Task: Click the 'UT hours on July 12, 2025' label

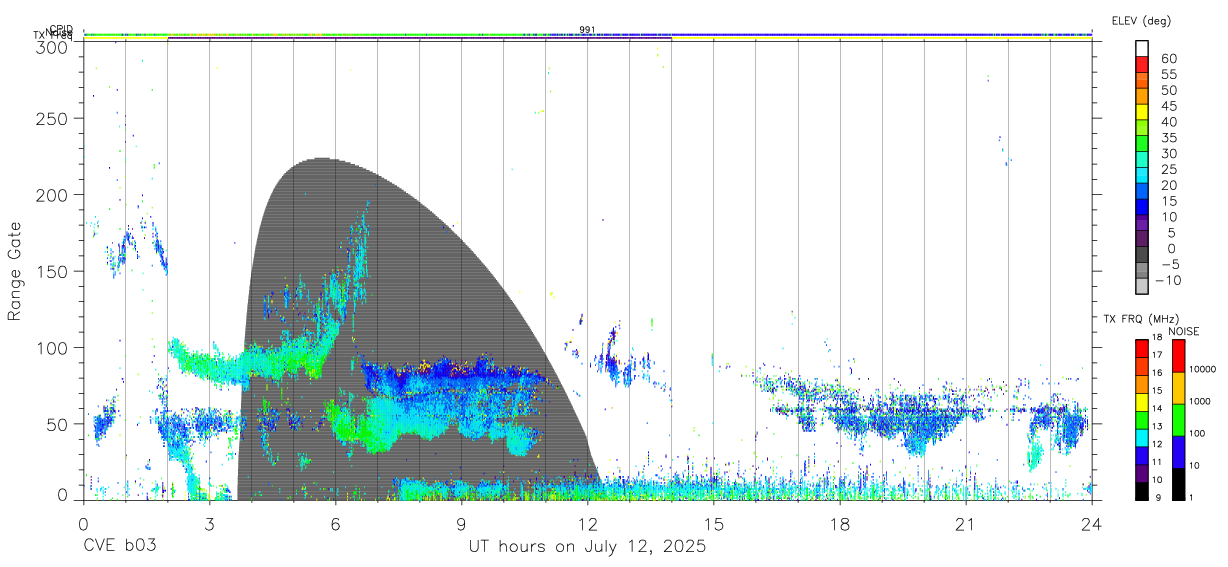Action: [587, 547]
